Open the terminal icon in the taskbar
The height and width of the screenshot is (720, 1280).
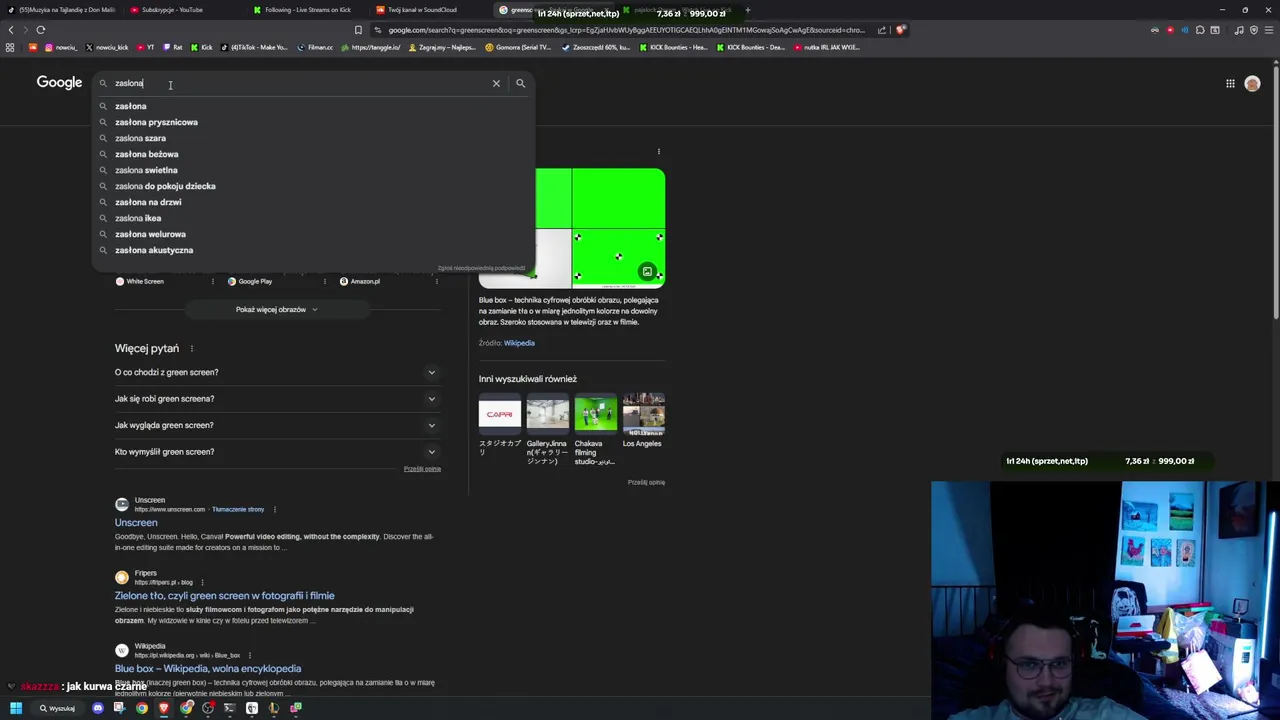230,708
